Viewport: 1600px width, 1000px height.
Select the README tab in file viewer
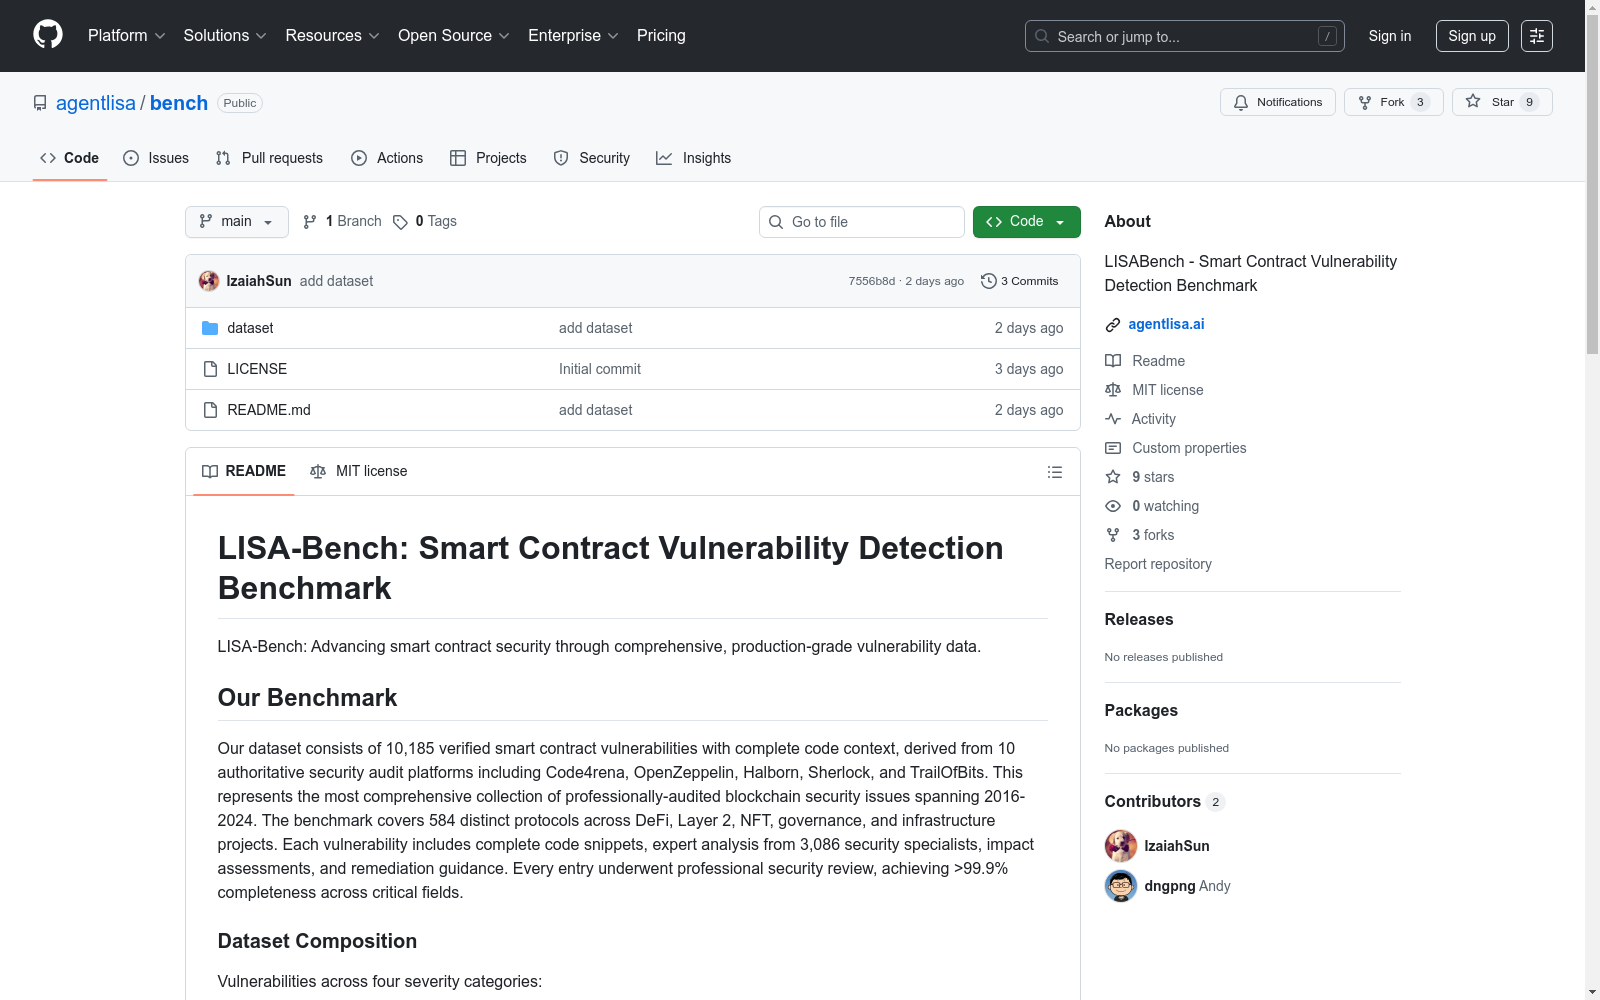[244, 471]
